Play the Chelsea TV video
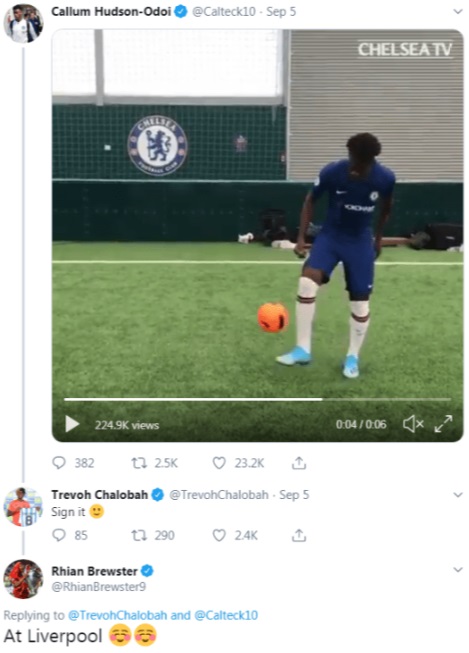The image size is (469, 653). click(72, 424)
